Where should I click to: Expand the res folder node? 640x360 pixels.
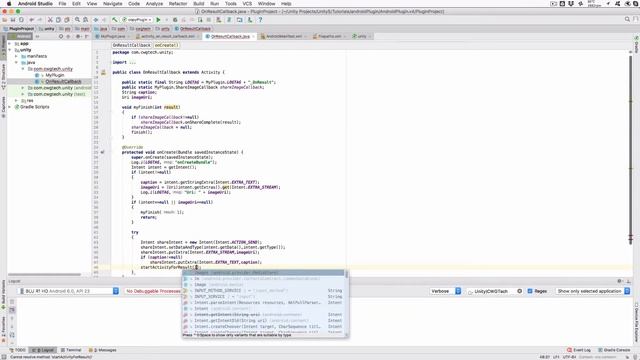(x=16, y=100)
